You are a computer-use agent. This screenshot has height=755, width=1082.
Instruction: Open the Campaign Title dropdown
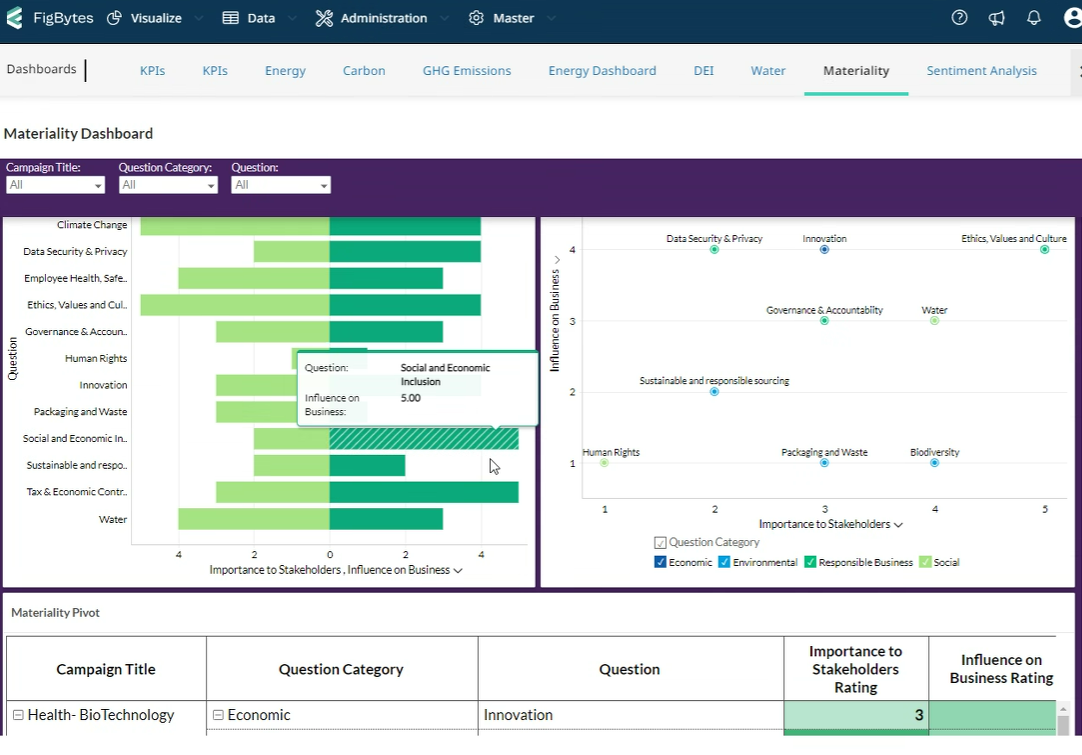pyautogui.click(x=55, y=185)
